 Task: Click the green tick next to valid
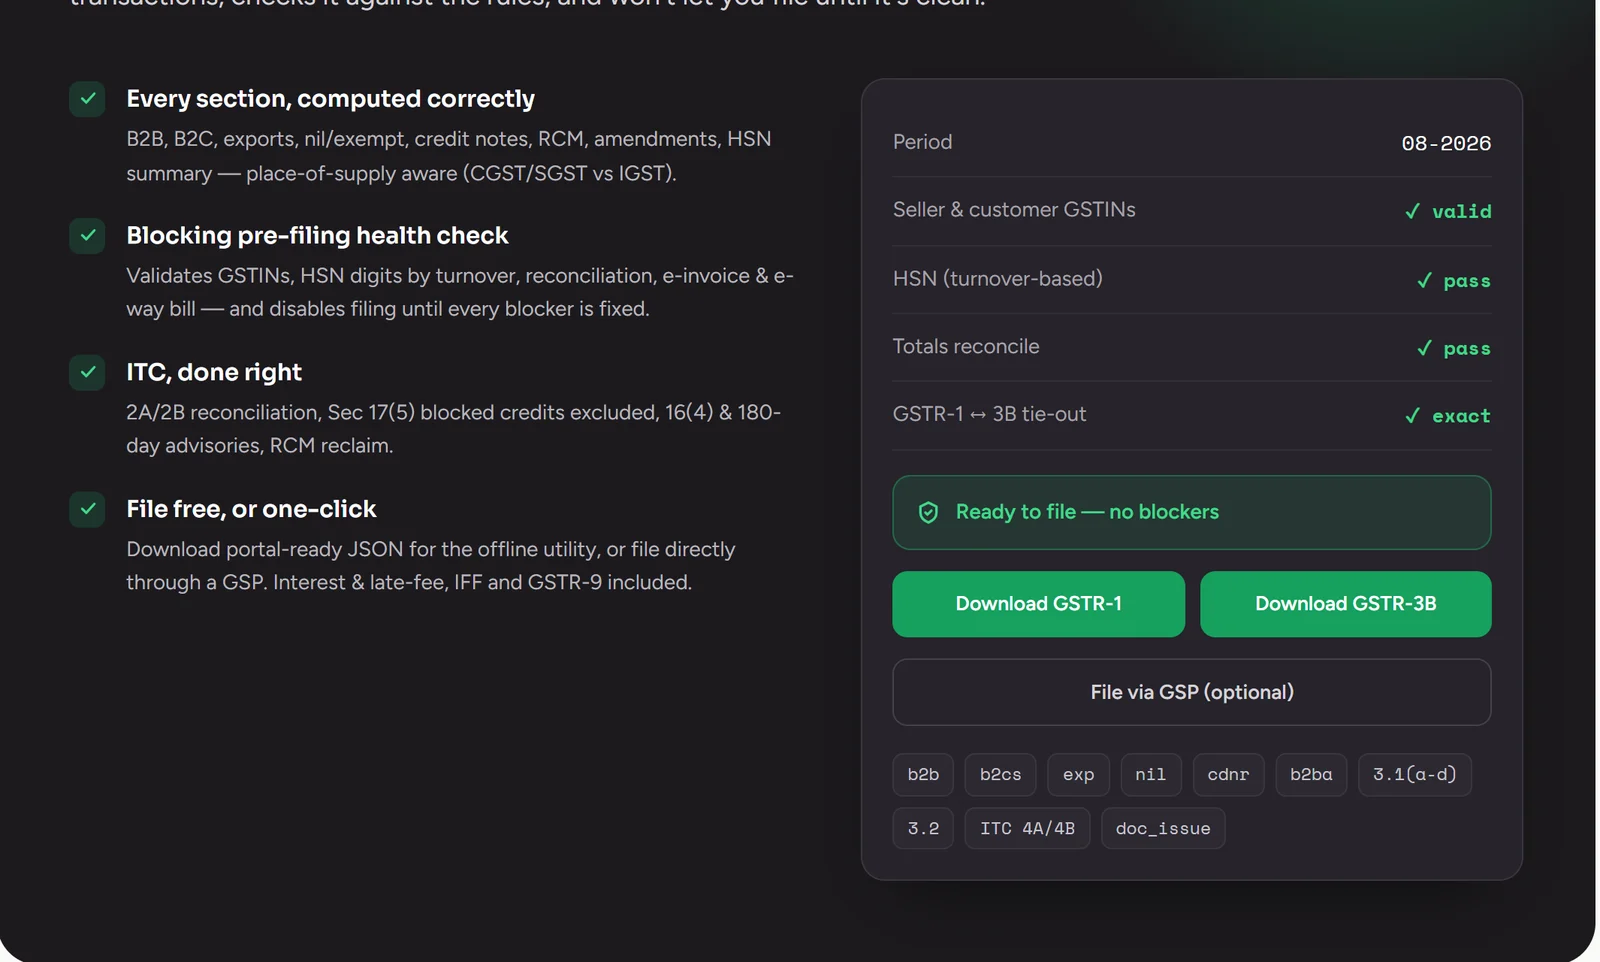(1412, 211)
